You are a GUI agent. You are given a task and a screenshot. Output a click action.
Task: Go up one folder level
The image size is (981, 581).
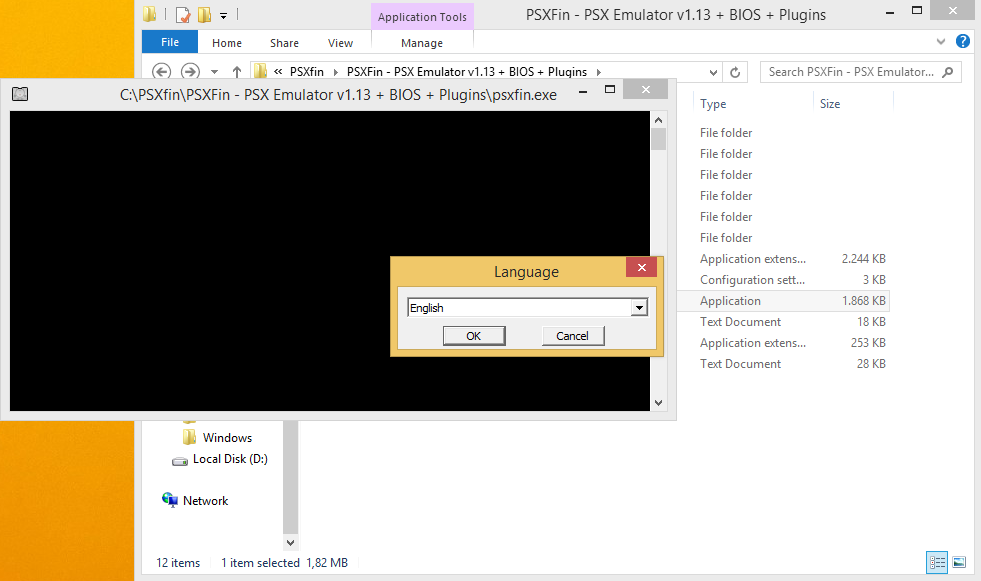(235, 71)
